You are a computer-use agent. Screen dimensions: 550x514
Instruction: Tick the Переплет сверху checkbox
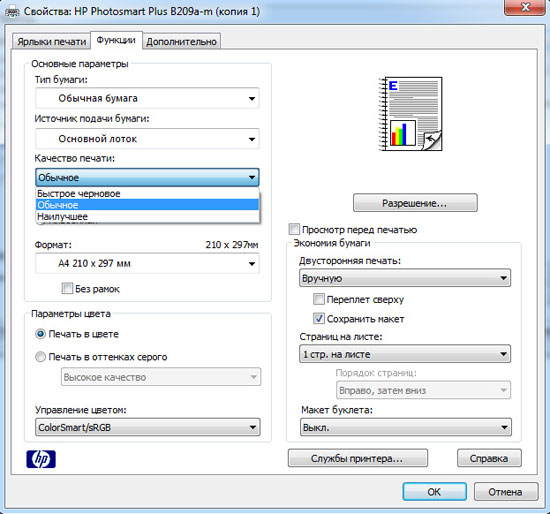(x=318, y=299)
